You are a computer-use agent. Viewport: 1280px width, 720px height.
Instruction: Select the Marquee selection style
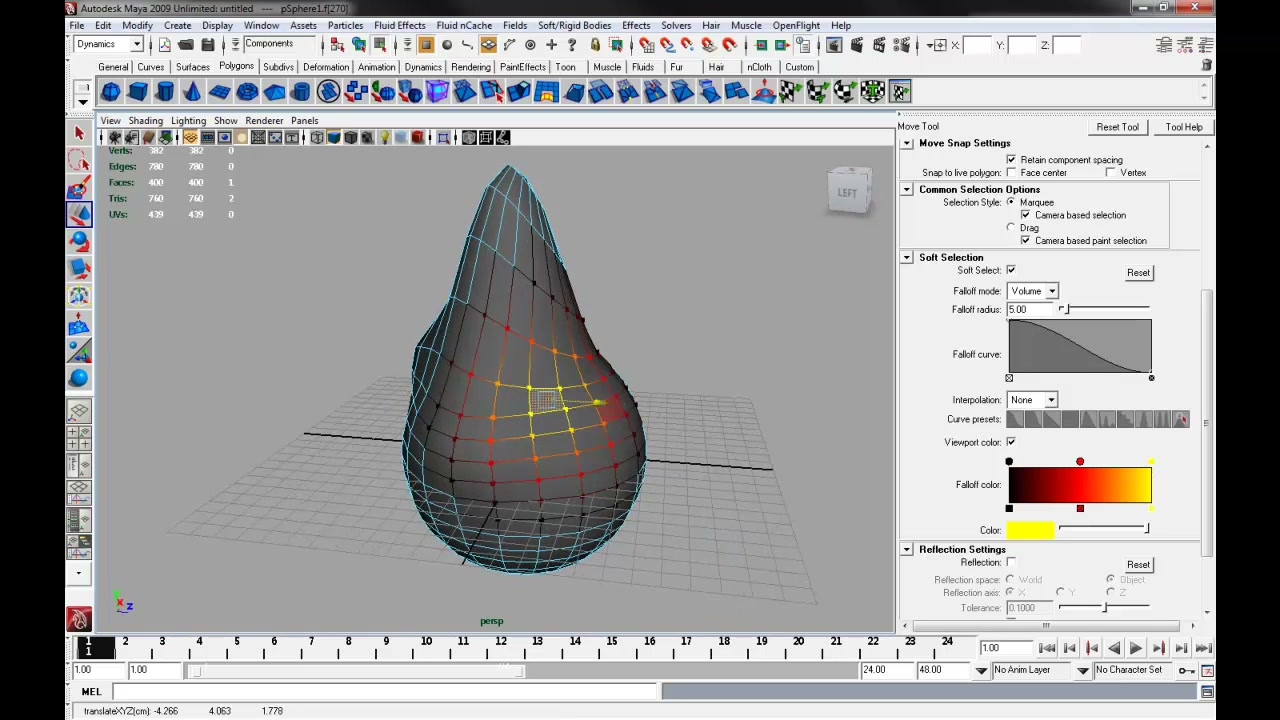[1011, 202]
